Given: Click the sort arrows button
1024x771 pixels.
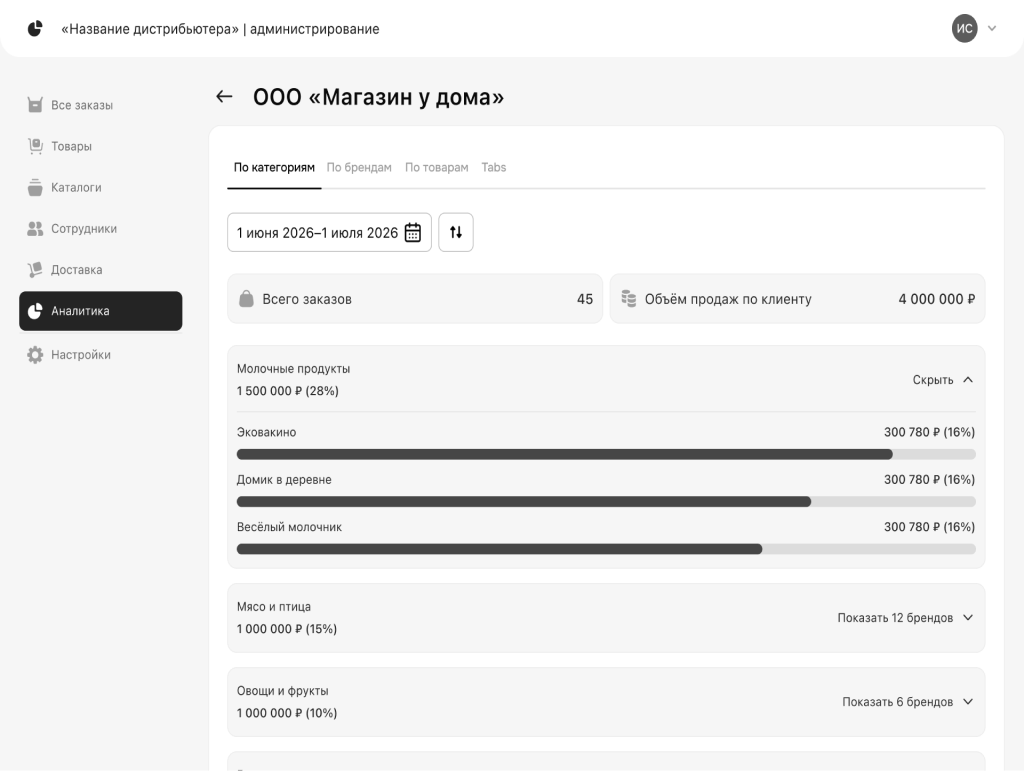Looking at the screenshot, I should [x=456, y=232].
